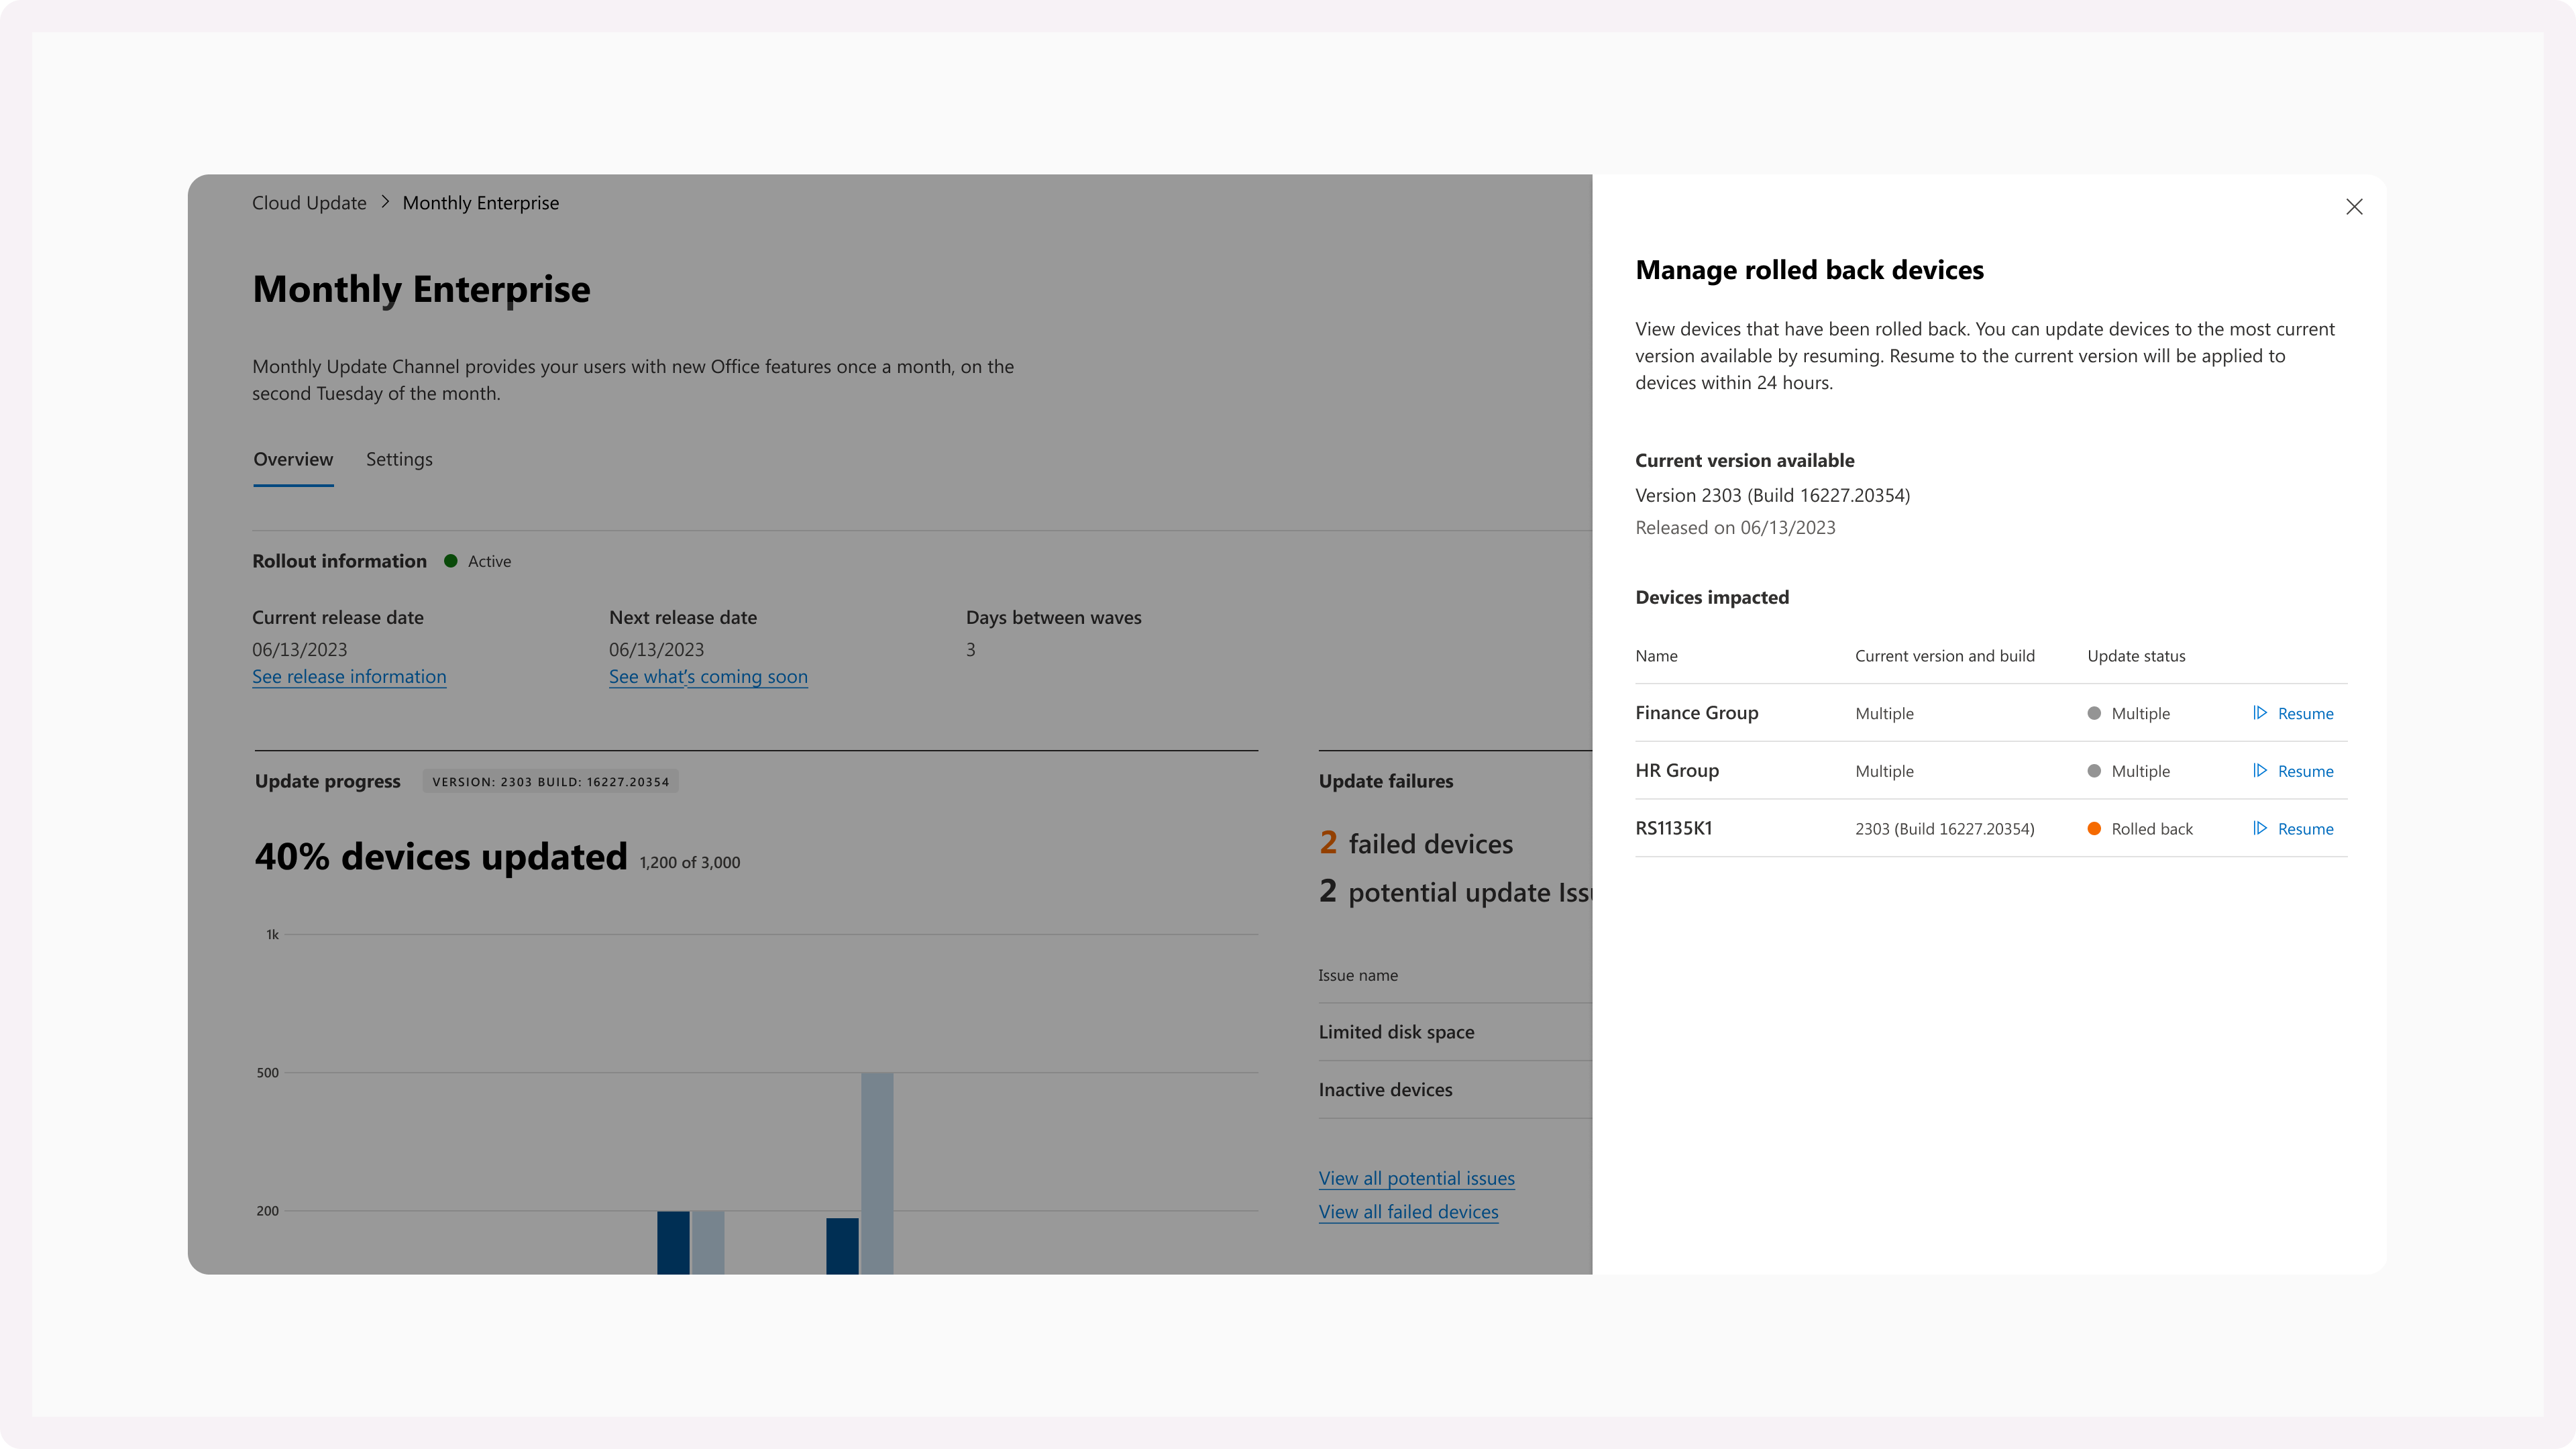Click the tall gray chart bar
The width and height of the screenshot is (2576, 1449).
click(x=877, y=1173)
